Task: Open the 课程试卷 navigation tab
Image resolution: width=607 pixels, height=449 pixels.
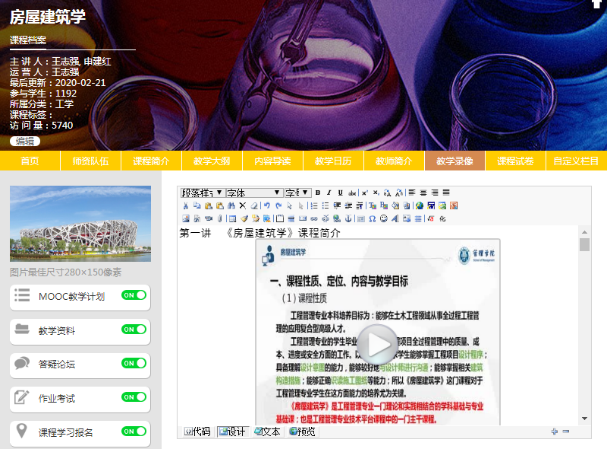Action: point(515,161)
